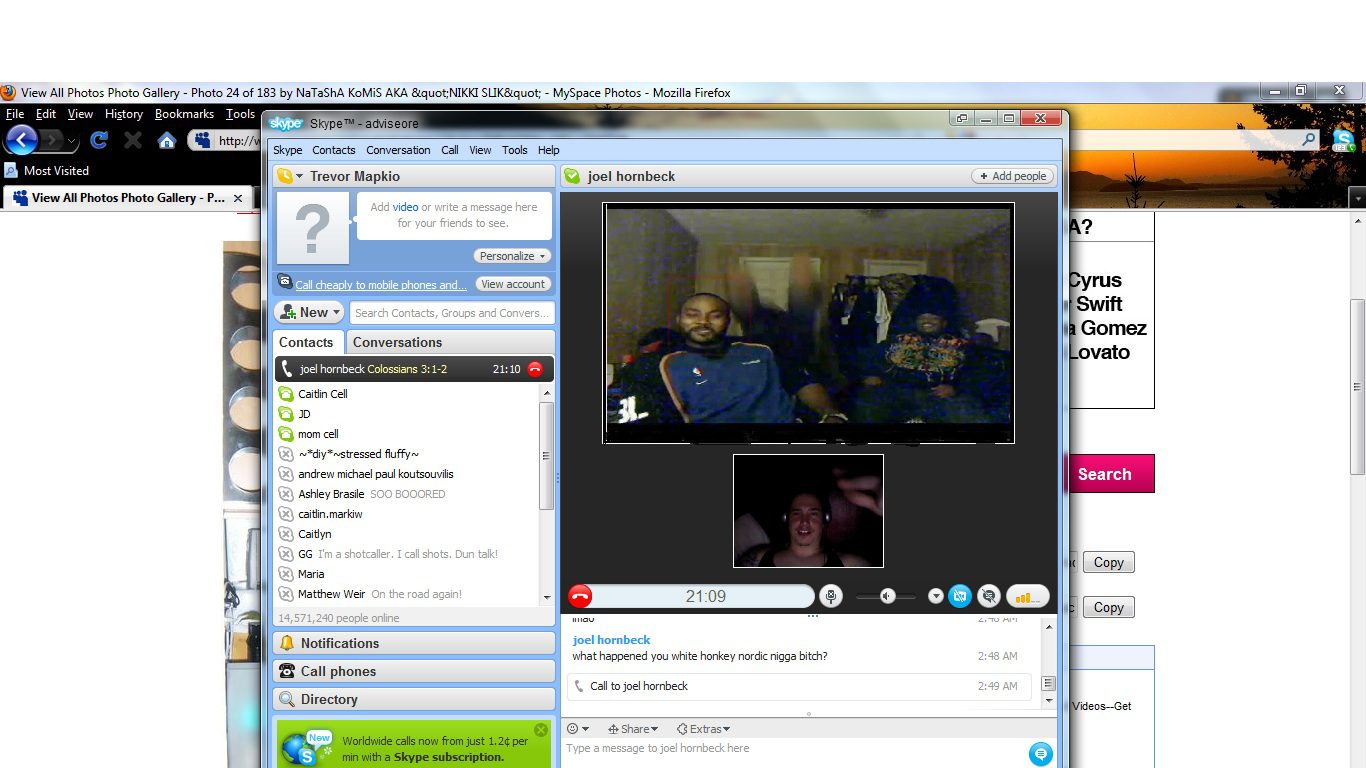Click Firefox reload button

[99, 140]
